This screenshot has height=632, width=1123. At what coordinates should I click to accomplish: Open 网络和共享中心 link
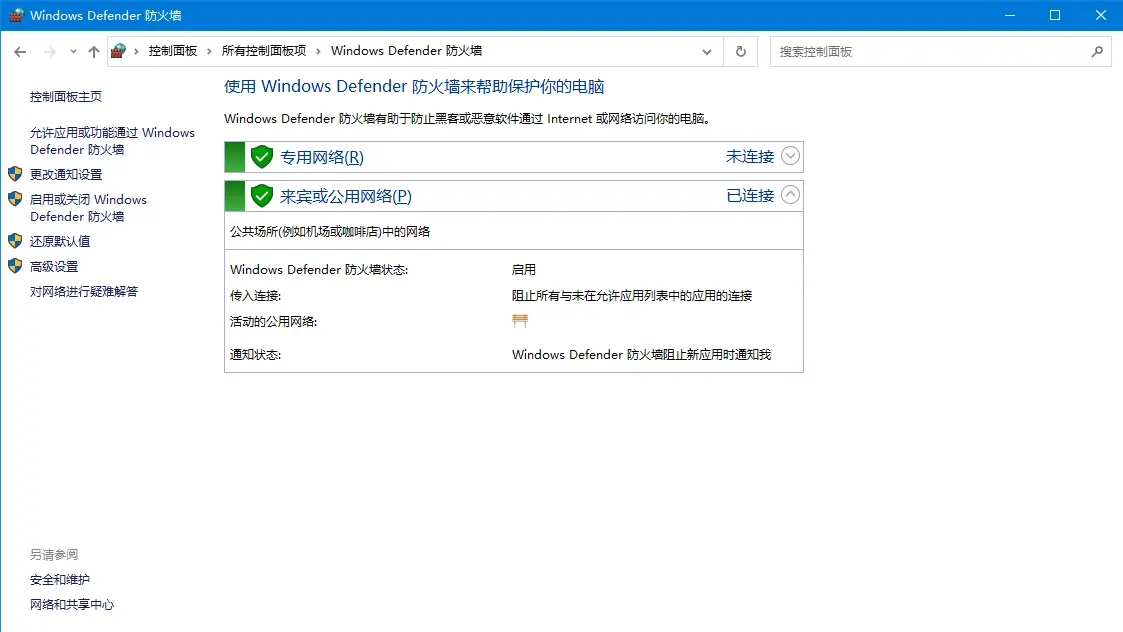72,605
